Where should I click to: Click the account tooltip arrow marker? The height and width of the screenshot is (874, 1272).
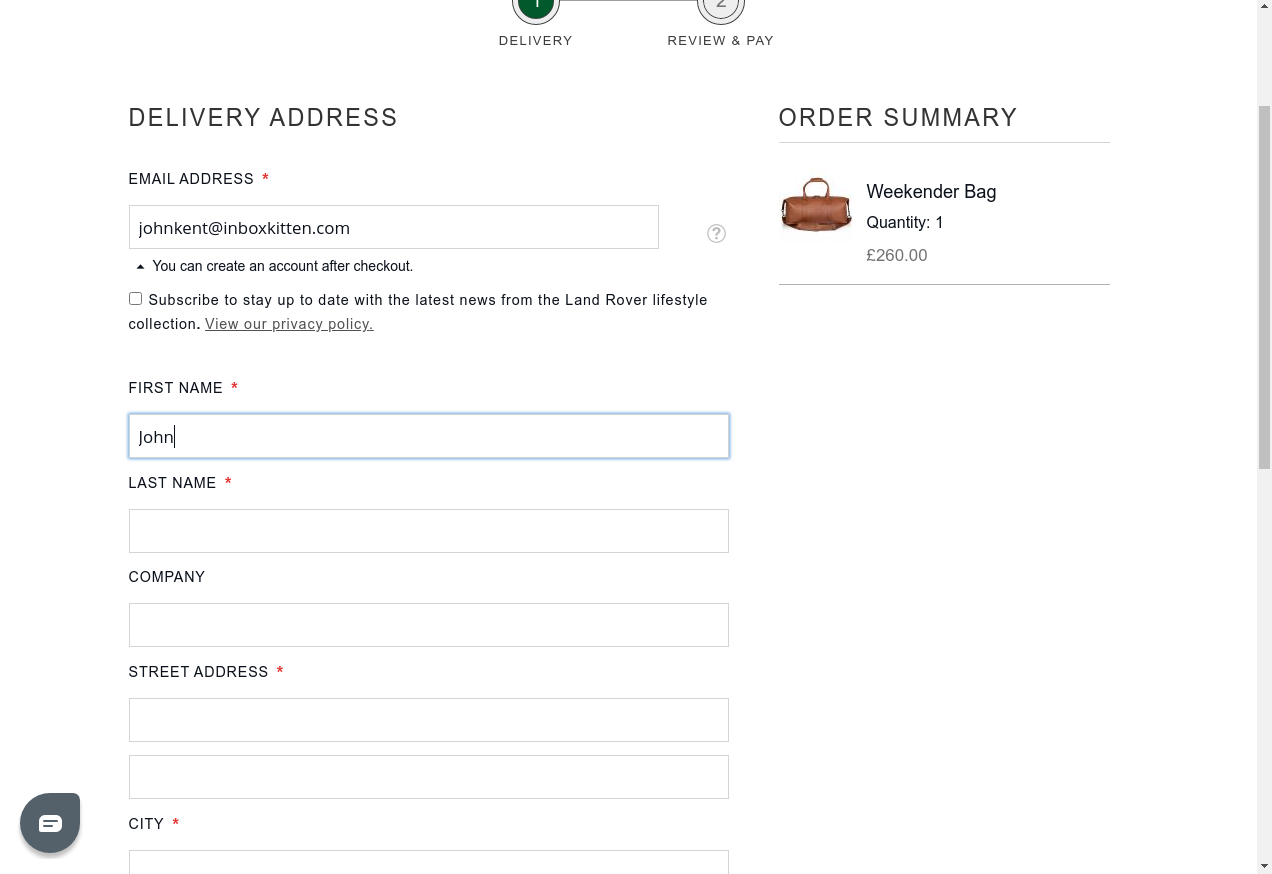(140, 267)
